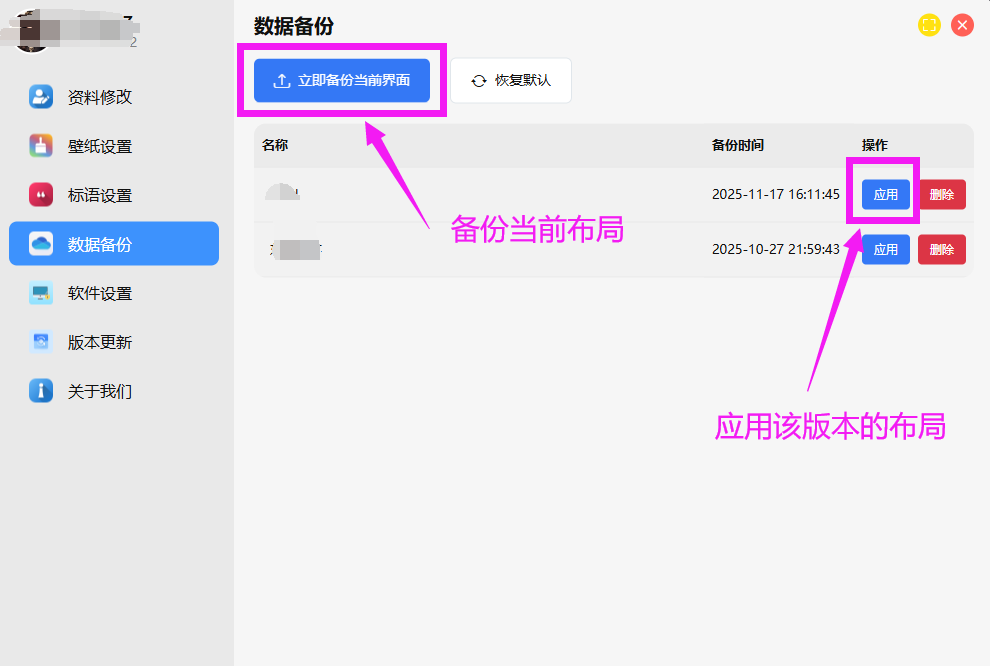Click the yellow fullscreen icon at top right
Viewport: 990px width, 666px height.
(929, 26)
